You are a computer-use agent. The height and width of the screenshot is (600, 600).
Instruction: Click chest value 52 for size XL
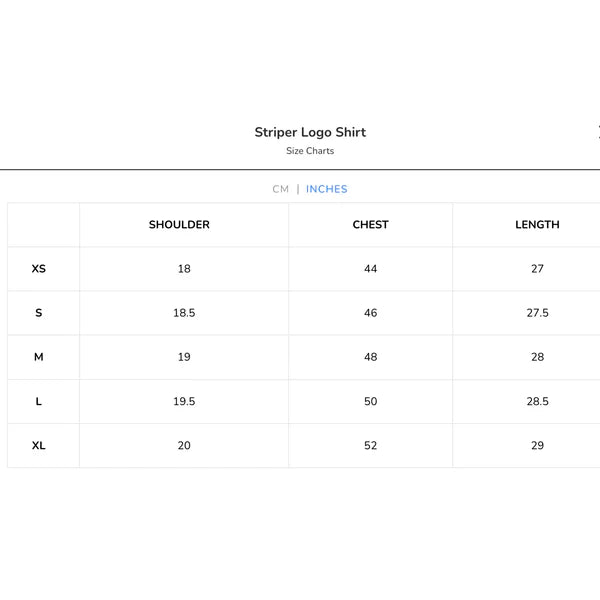(x=370, y=445)
